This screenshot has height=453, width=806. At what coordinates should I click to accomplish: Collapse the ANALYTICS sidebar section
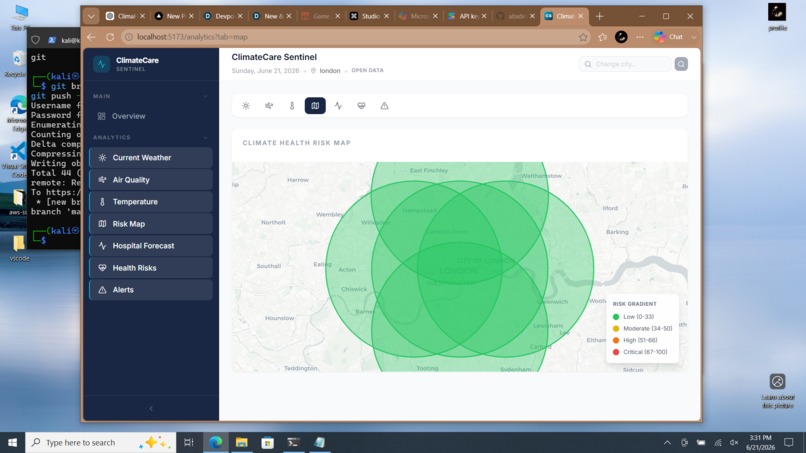206,138
